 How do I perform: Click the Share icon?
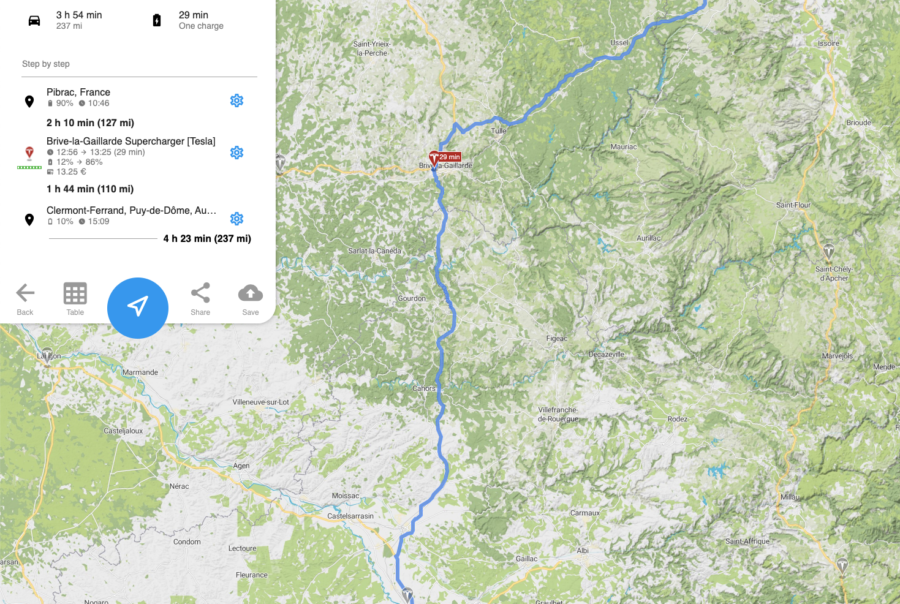pos(200,293)
